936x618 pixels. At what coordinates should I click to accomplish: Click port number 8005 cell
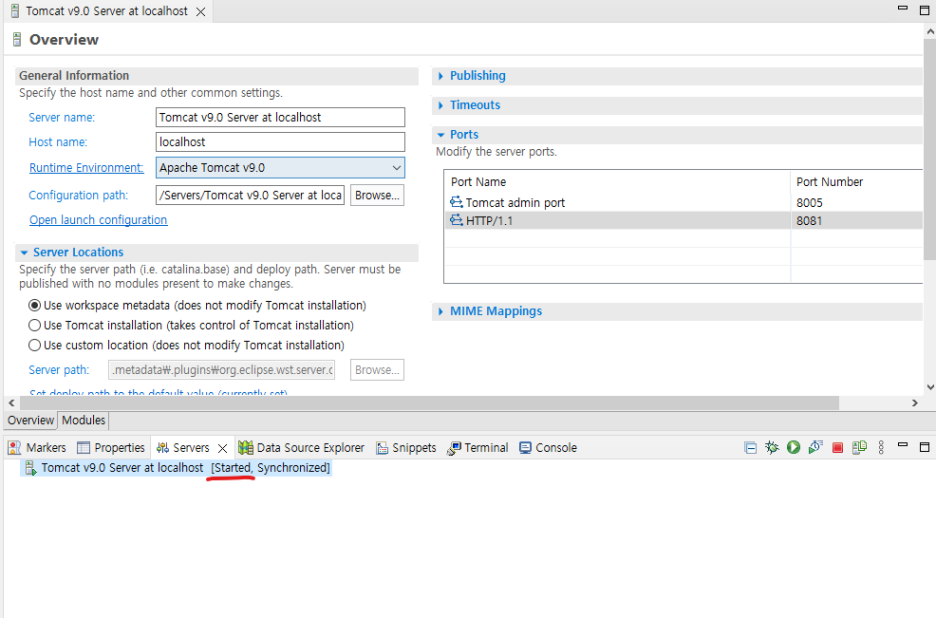point(809,202)
